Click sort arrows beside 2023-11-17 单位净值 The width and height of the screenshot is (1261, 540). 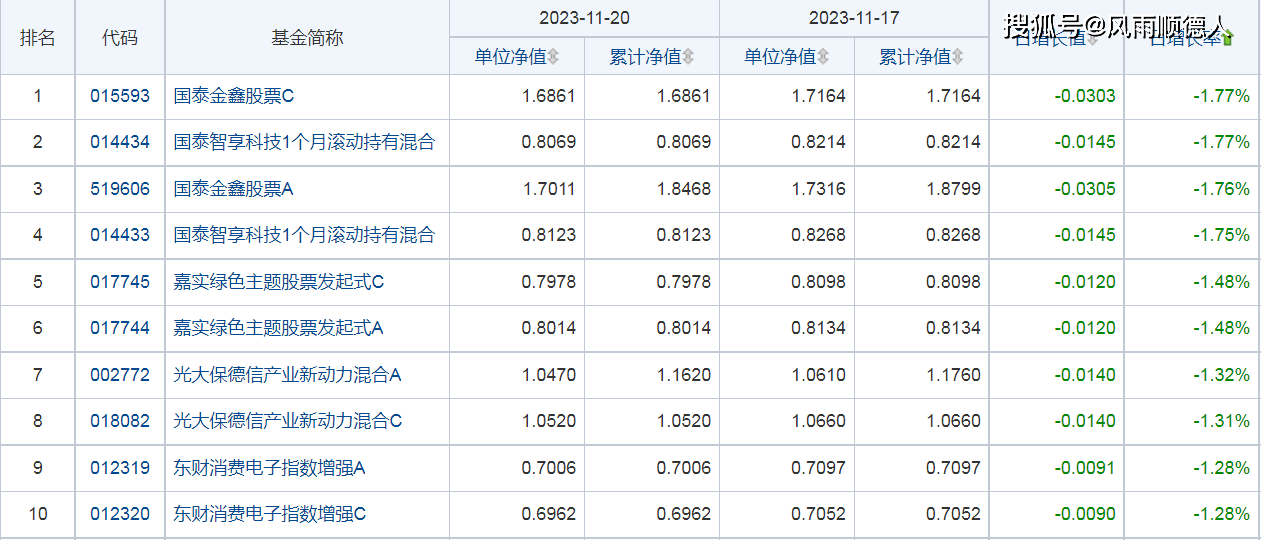pos(823,58)
